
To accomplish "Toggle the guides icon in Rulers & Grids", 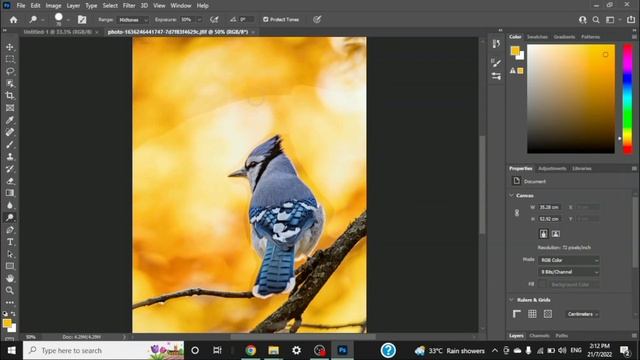I will tap(548, 314).
